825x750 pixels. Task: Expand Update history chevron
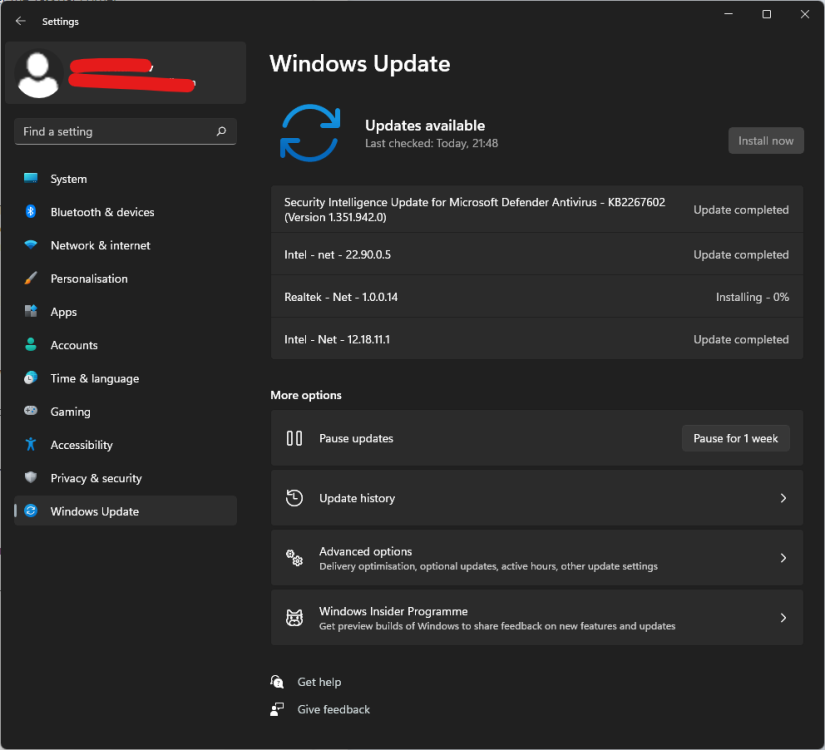pos(783,498)
